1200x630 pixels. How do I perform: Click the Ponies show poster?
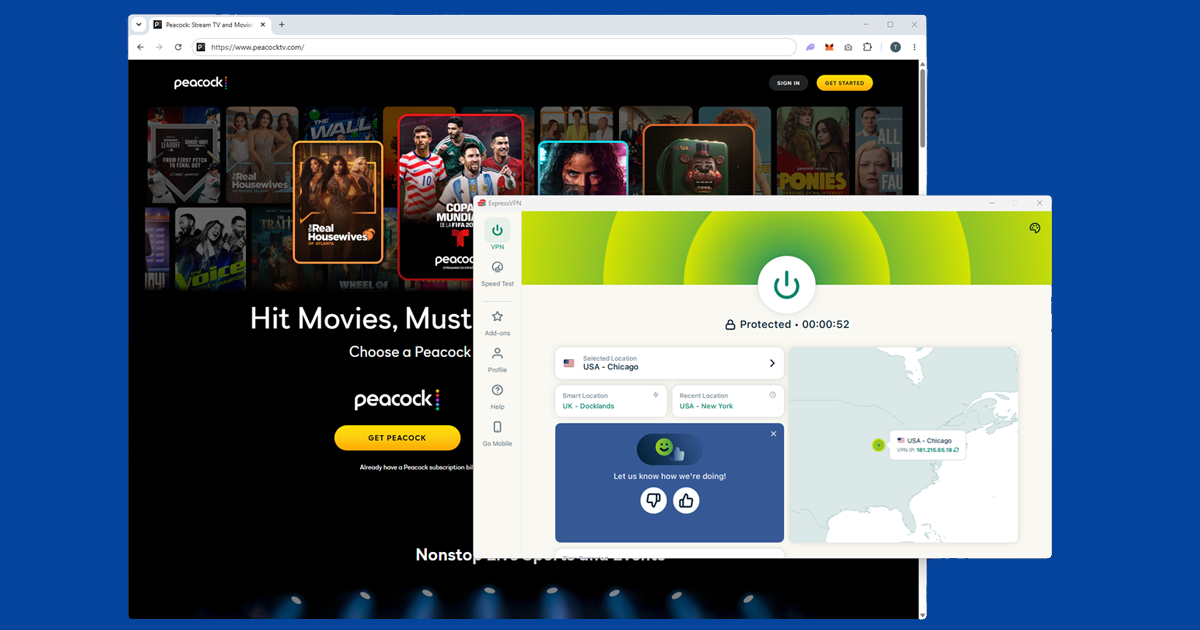[x=811, y=152]
